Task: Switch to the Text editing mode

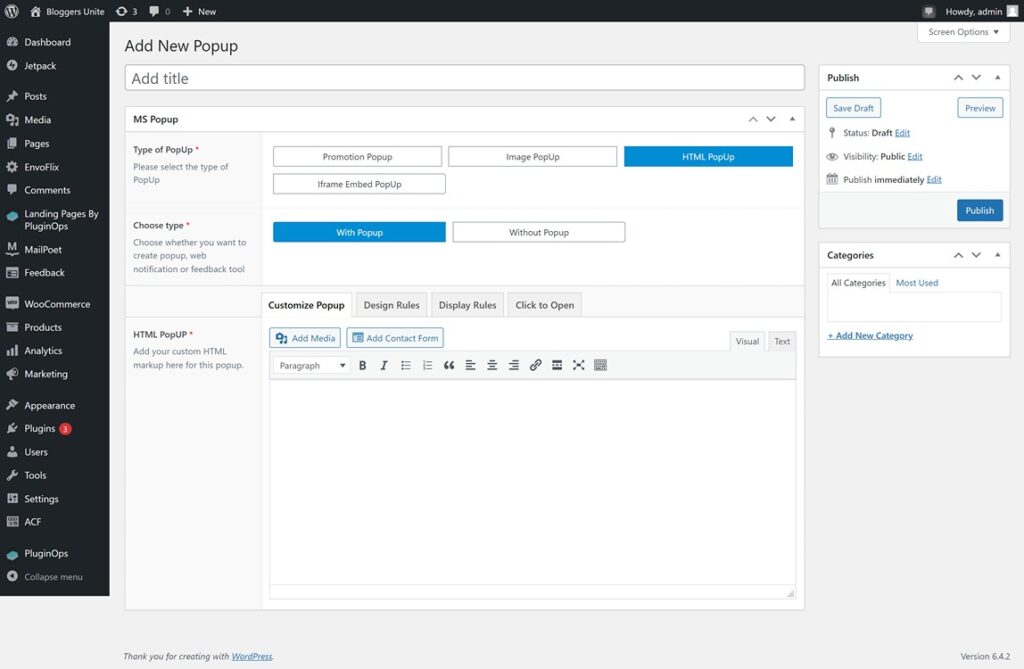Action: click(781, 341)
